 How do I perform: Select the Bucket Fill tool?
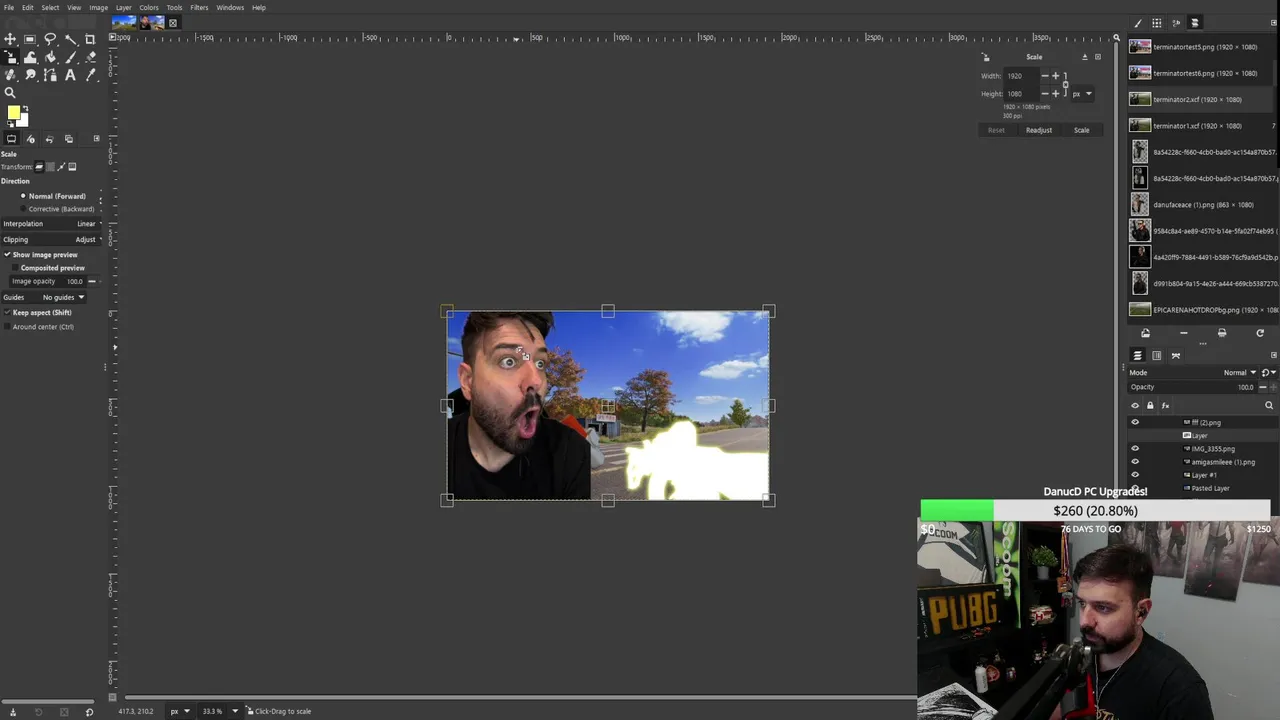tap(50, 57)
